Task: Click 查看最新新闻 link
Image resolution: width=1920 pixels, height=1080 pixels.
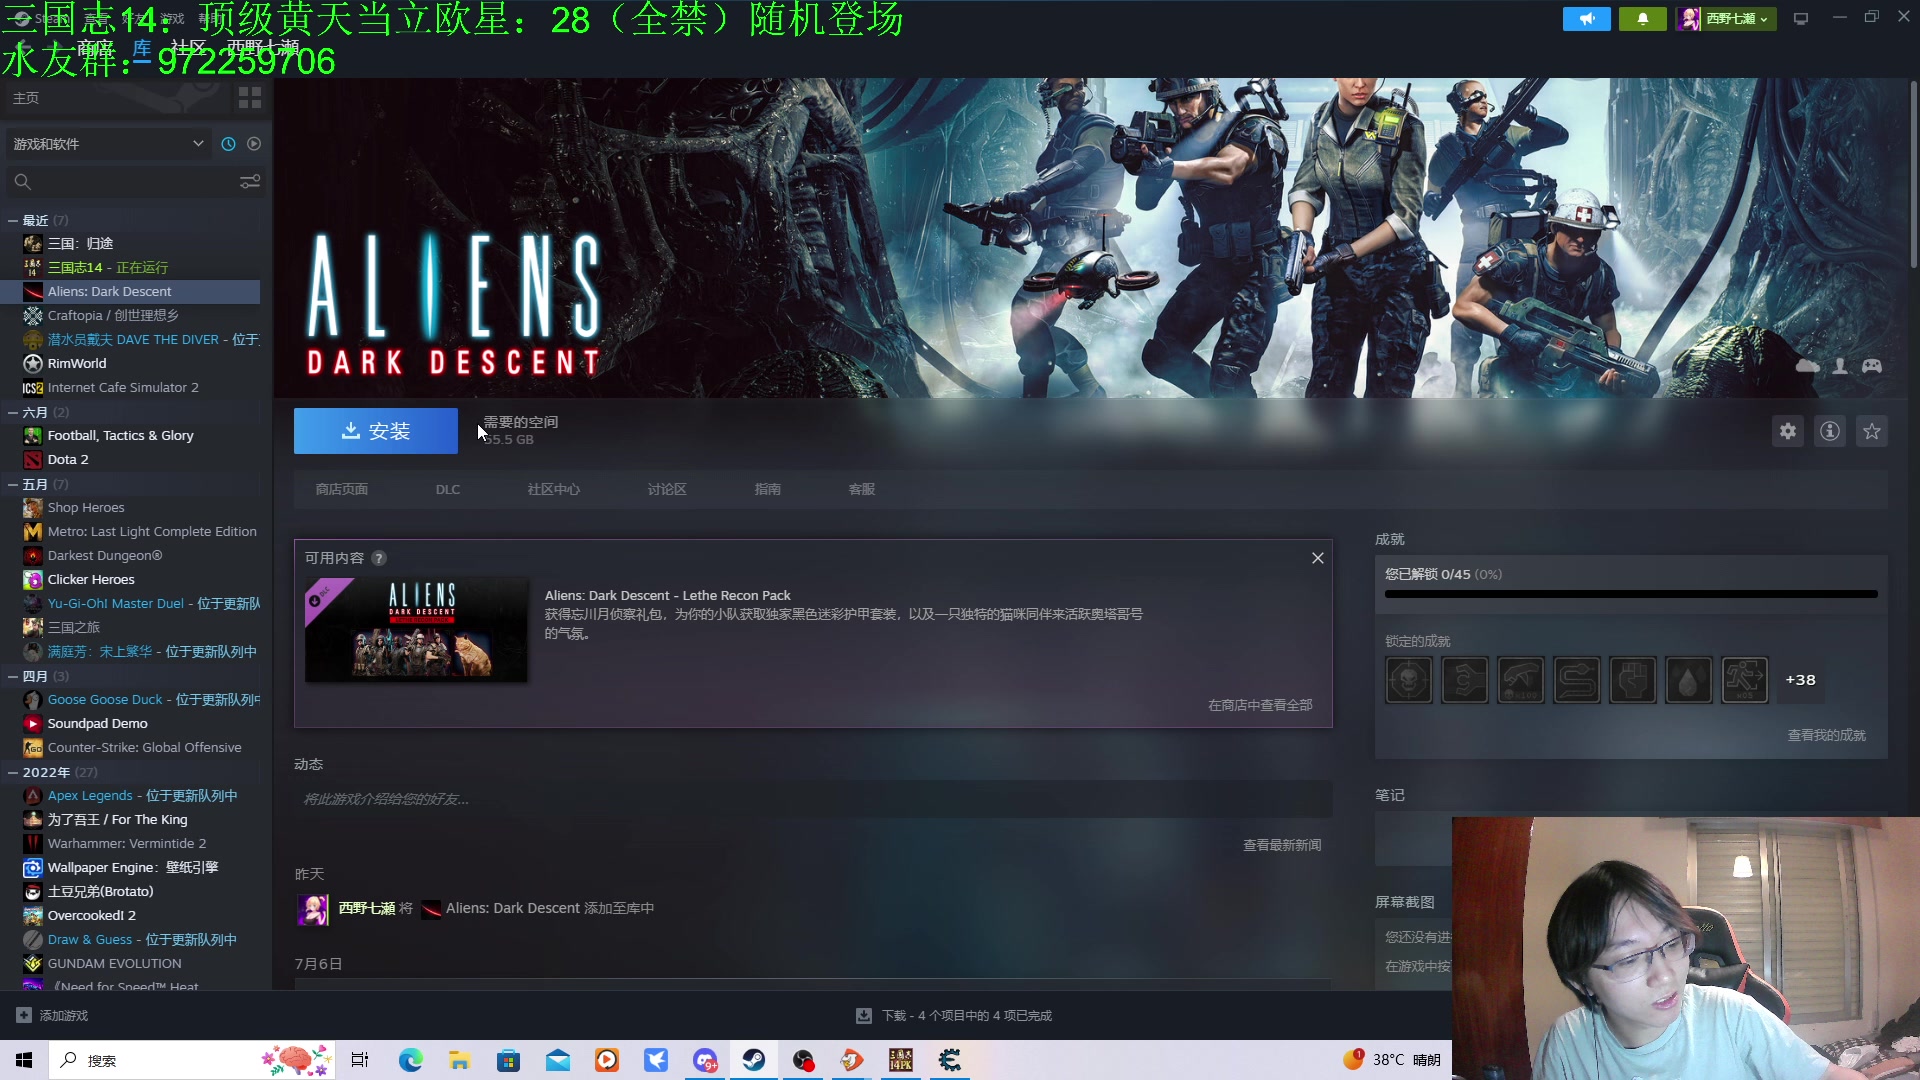Action: pos(1282,845)
